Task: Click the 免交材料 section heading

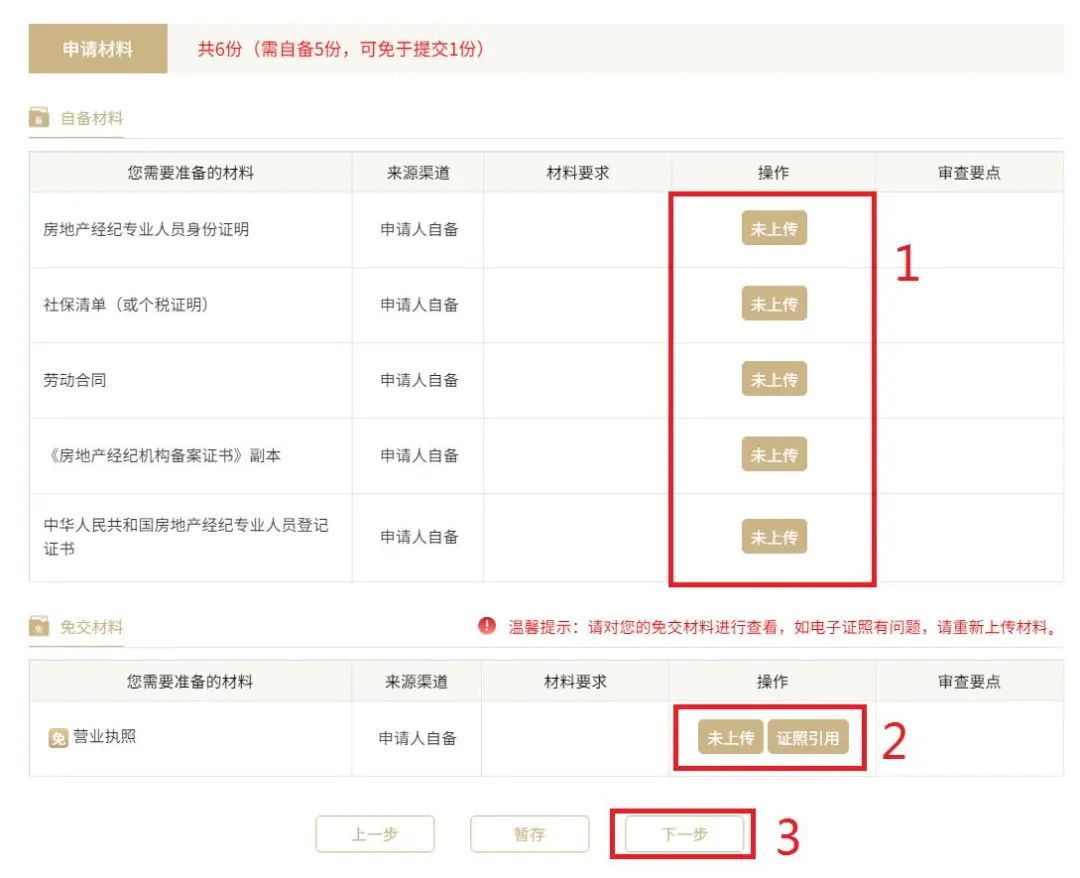Action: point(92,628)
